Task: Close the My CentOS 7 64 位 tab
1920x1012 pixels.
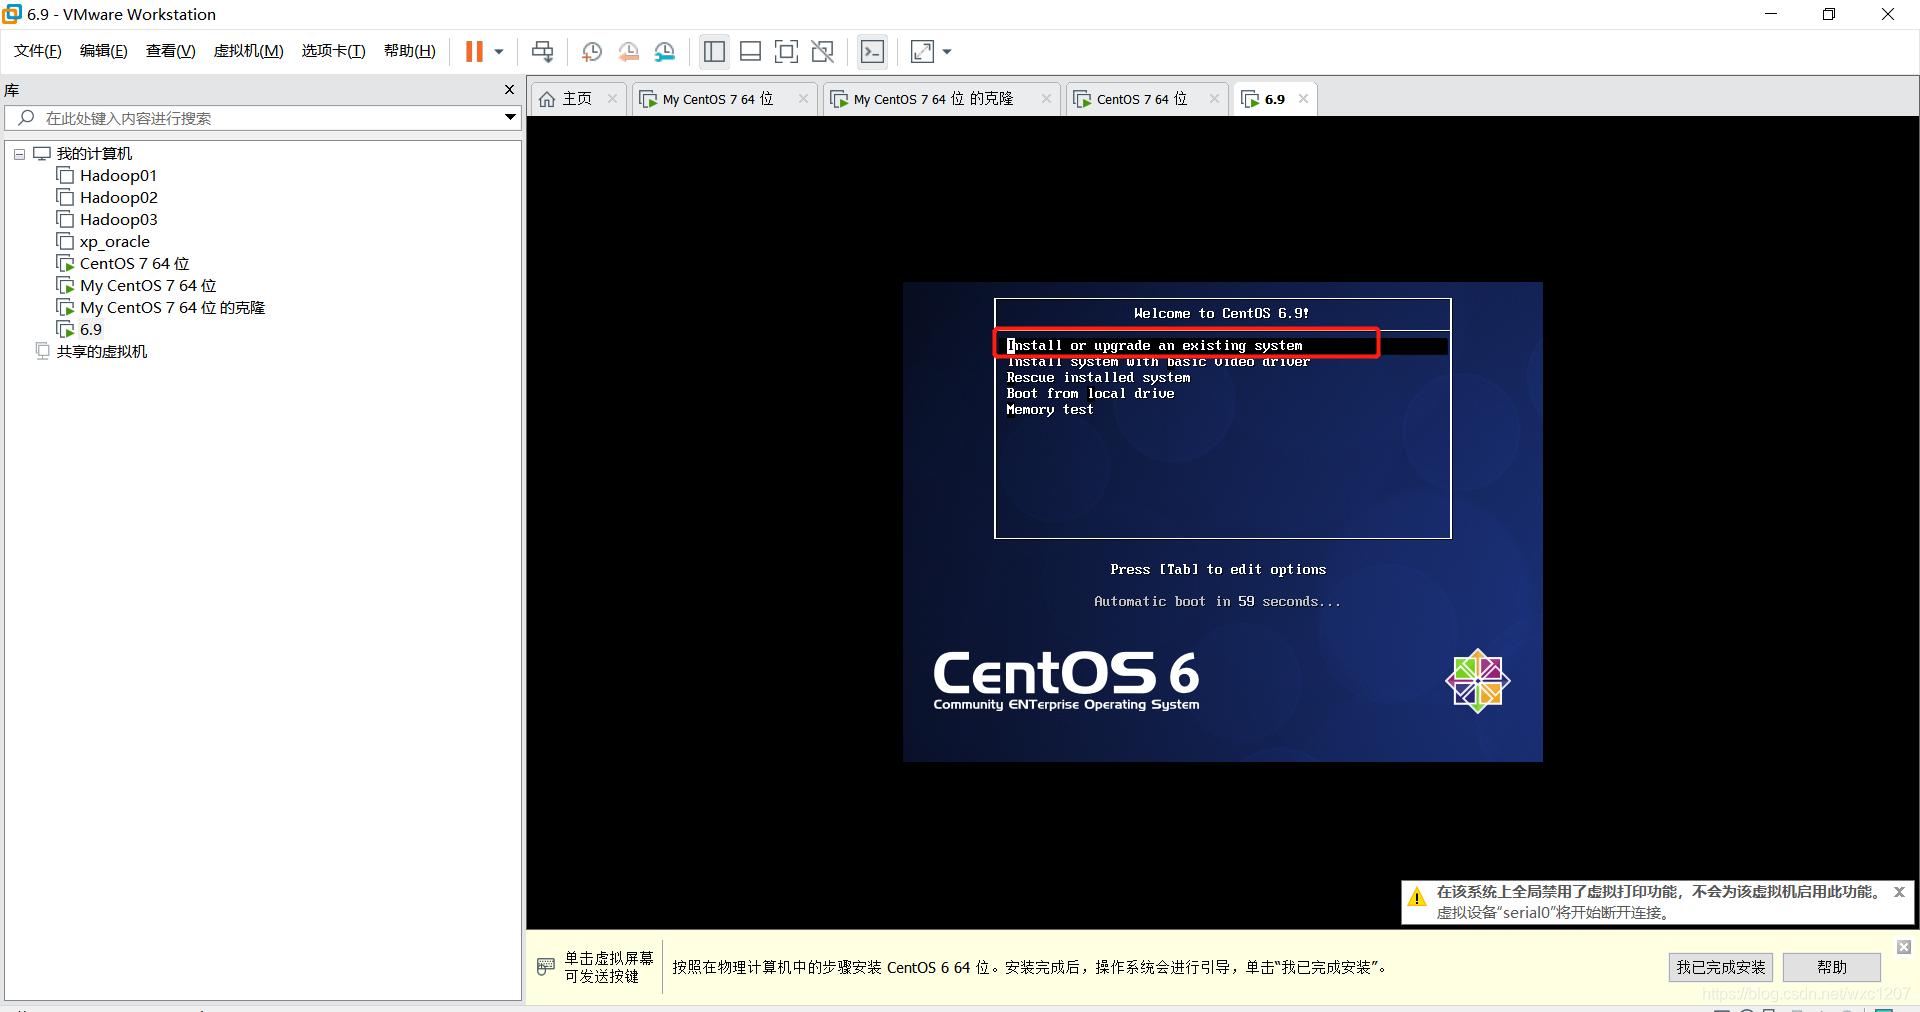Action: tap(803, 99)
